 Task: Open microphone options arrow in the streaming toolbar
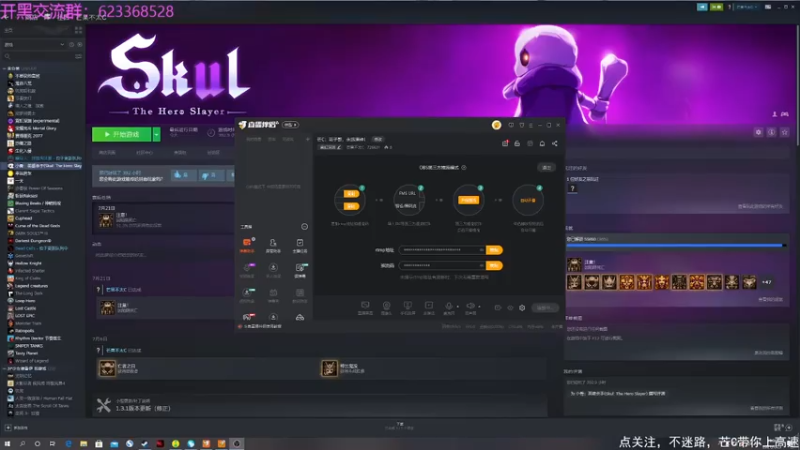point(457,307)
